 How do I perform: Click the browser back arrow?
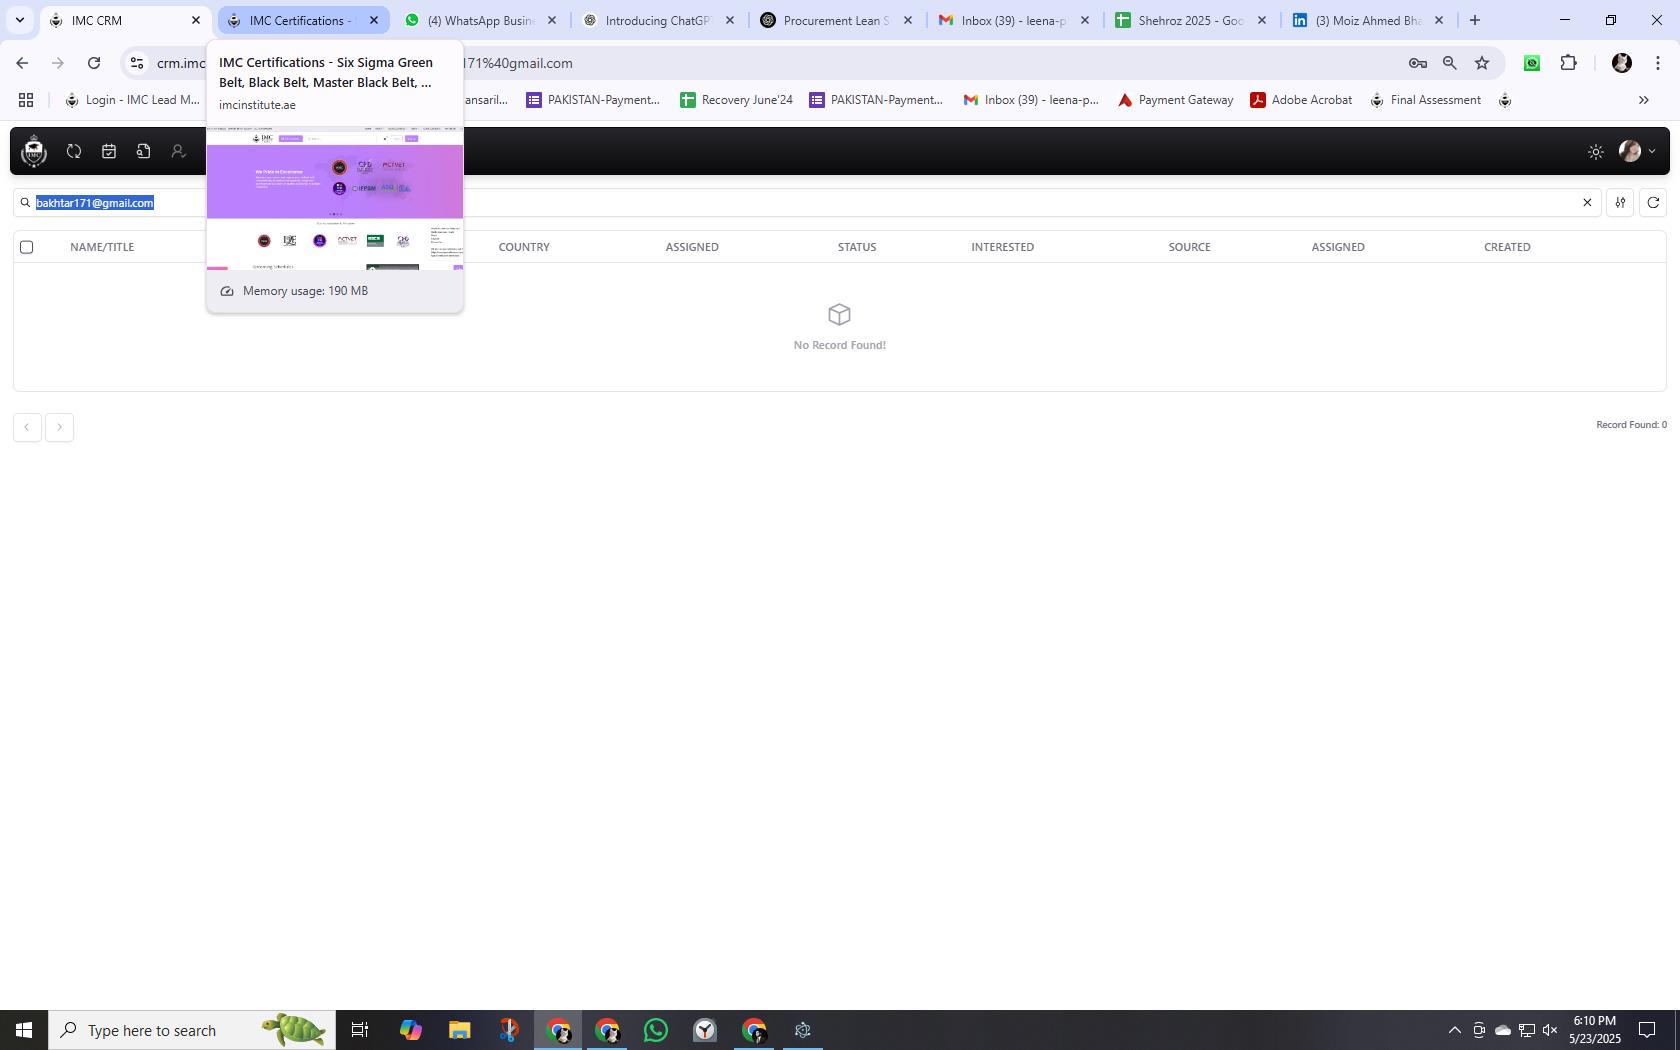[22, 63]
